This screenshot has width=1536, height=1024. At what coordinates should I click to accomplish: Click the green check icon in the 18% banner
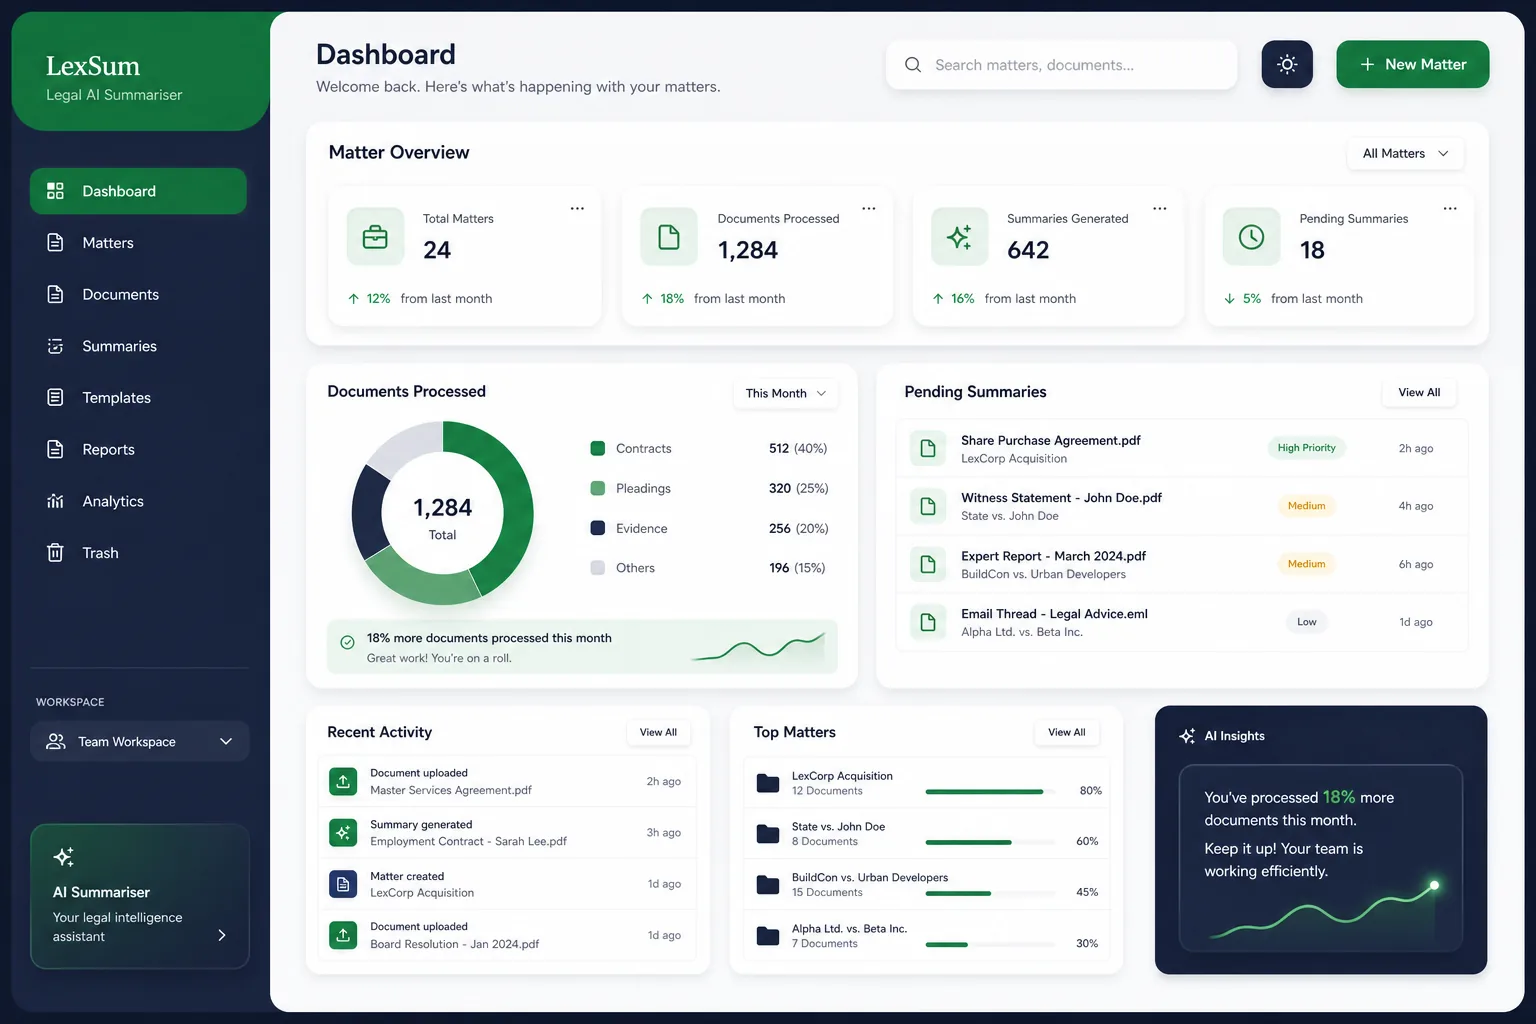point(347,642)
